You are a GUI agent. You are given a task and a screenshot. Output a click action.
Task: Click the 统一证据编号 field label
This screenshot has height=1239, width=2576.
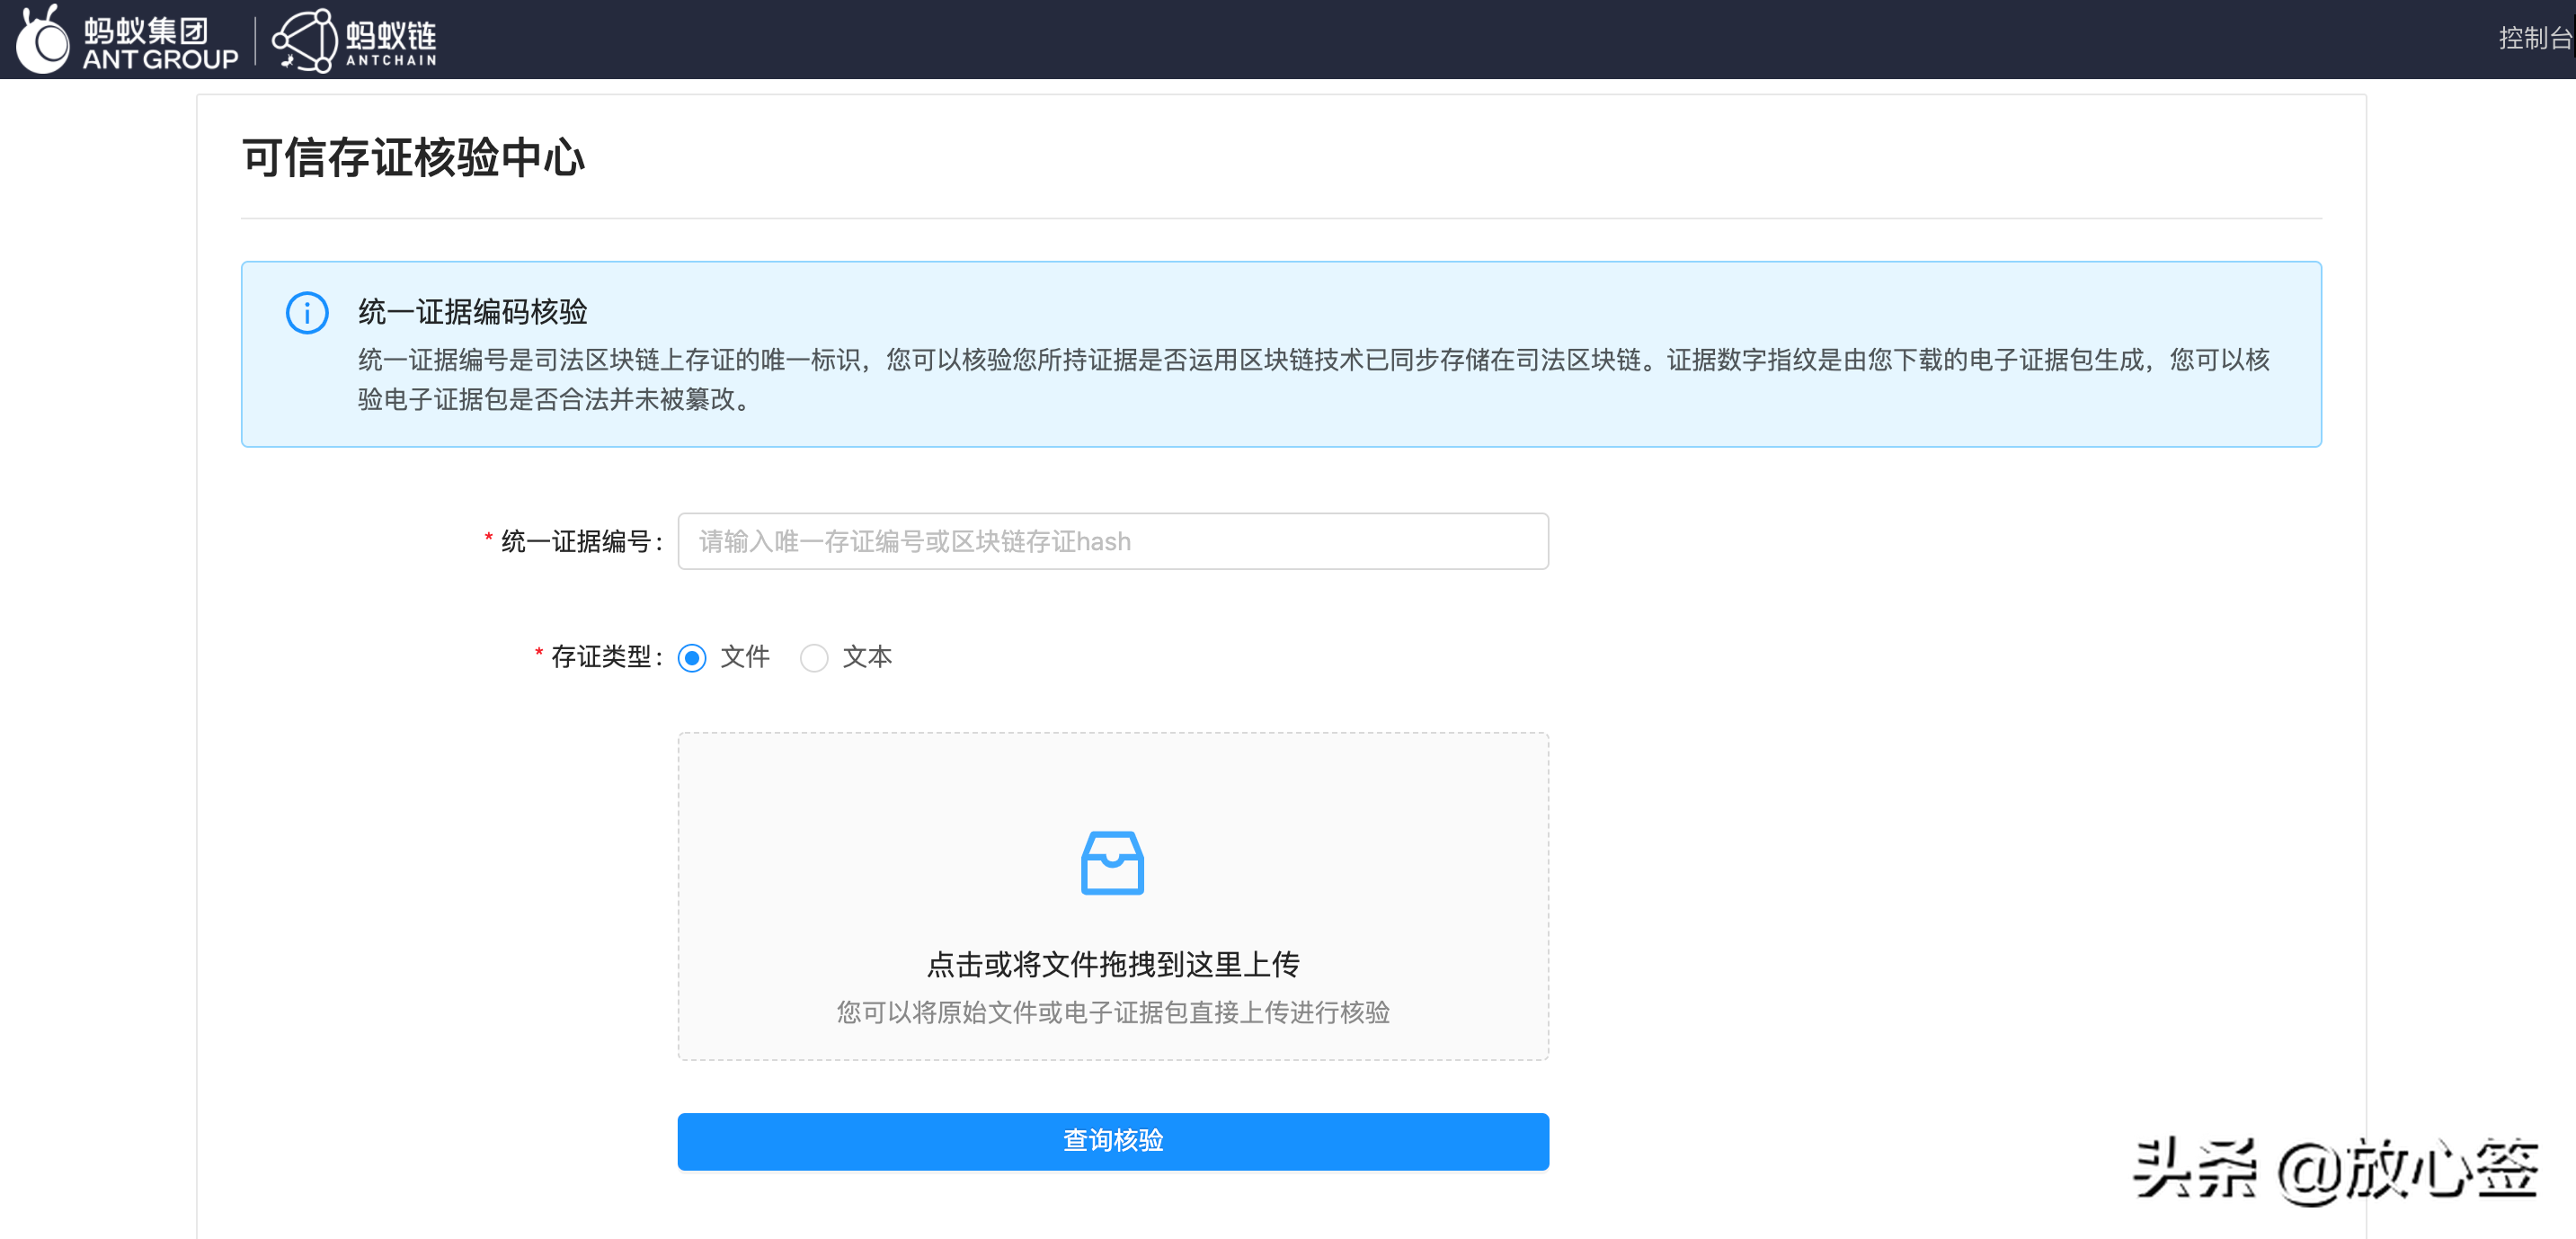(576, 541)
